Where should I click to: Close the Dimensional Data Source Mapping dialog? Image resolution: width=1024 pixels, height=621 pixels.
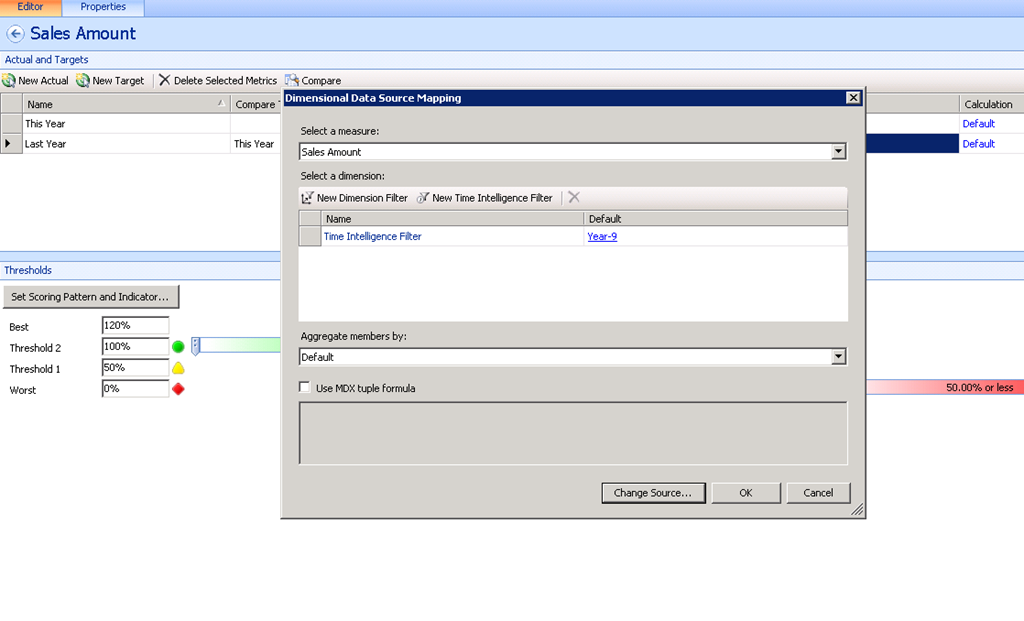click(853, 97)
